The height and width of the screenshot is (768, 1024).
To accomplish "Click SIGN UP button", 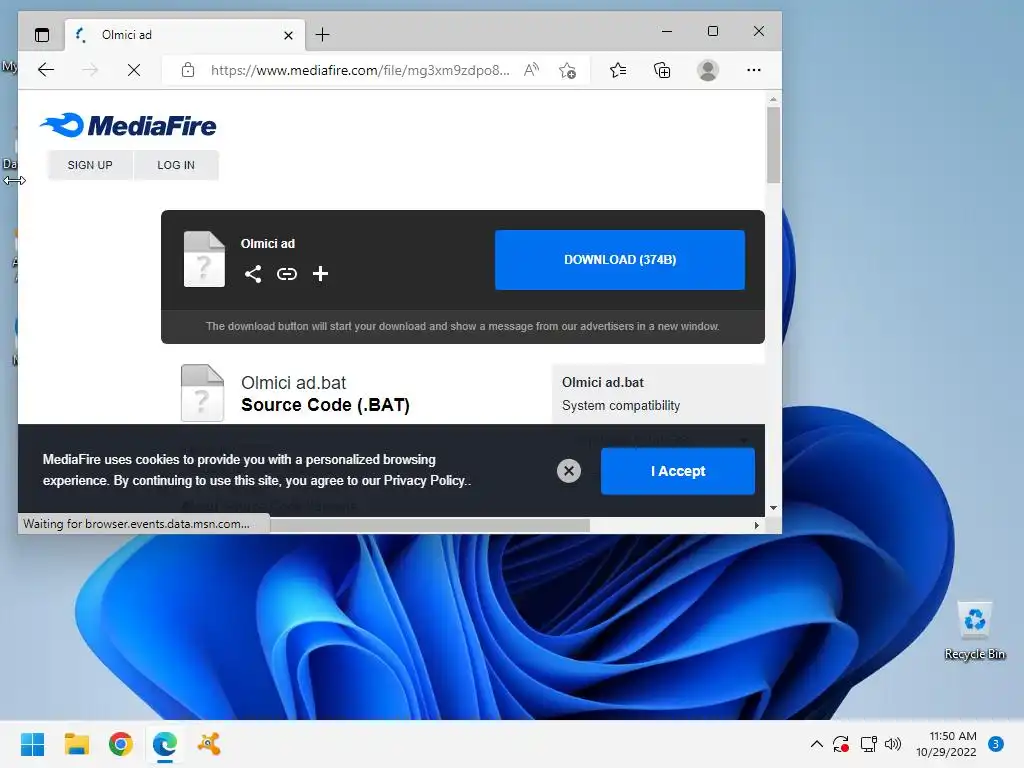I will [90, 165].
